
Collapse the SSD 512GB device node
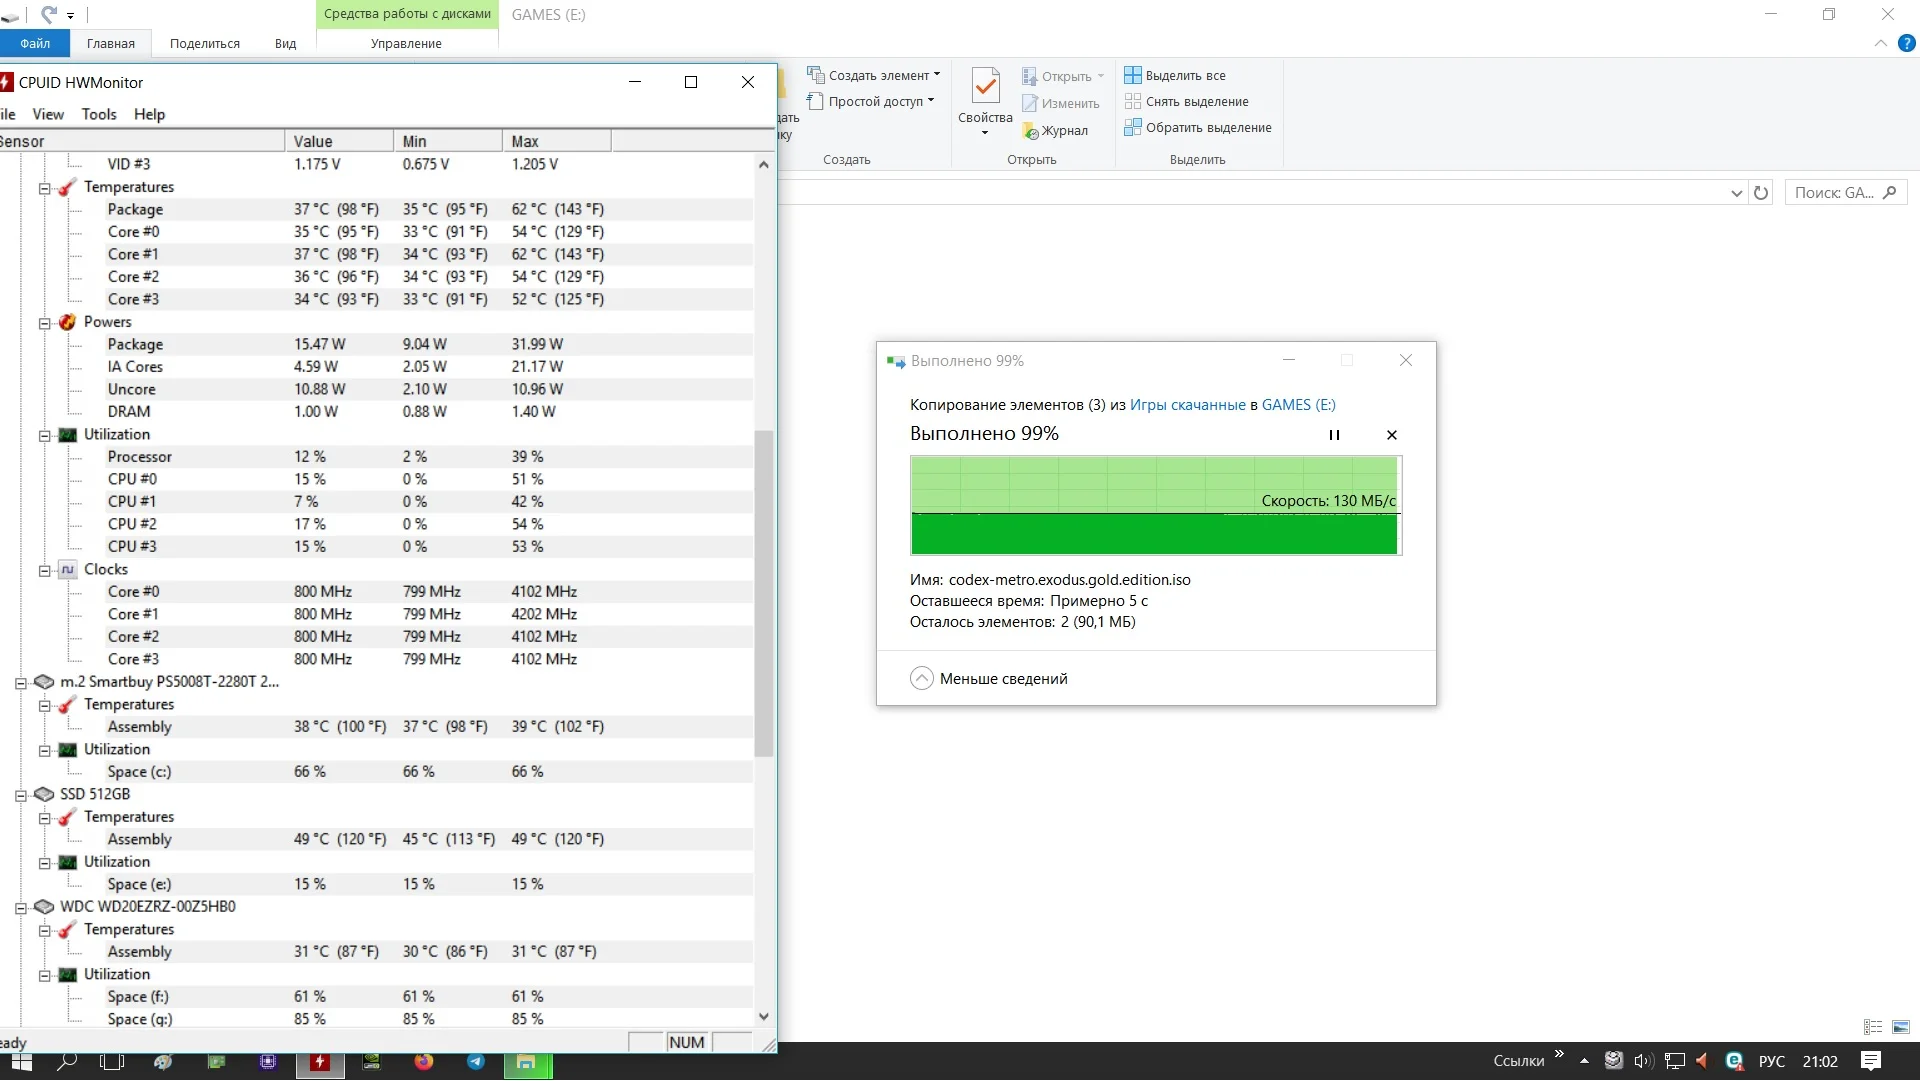coord(20,795)
